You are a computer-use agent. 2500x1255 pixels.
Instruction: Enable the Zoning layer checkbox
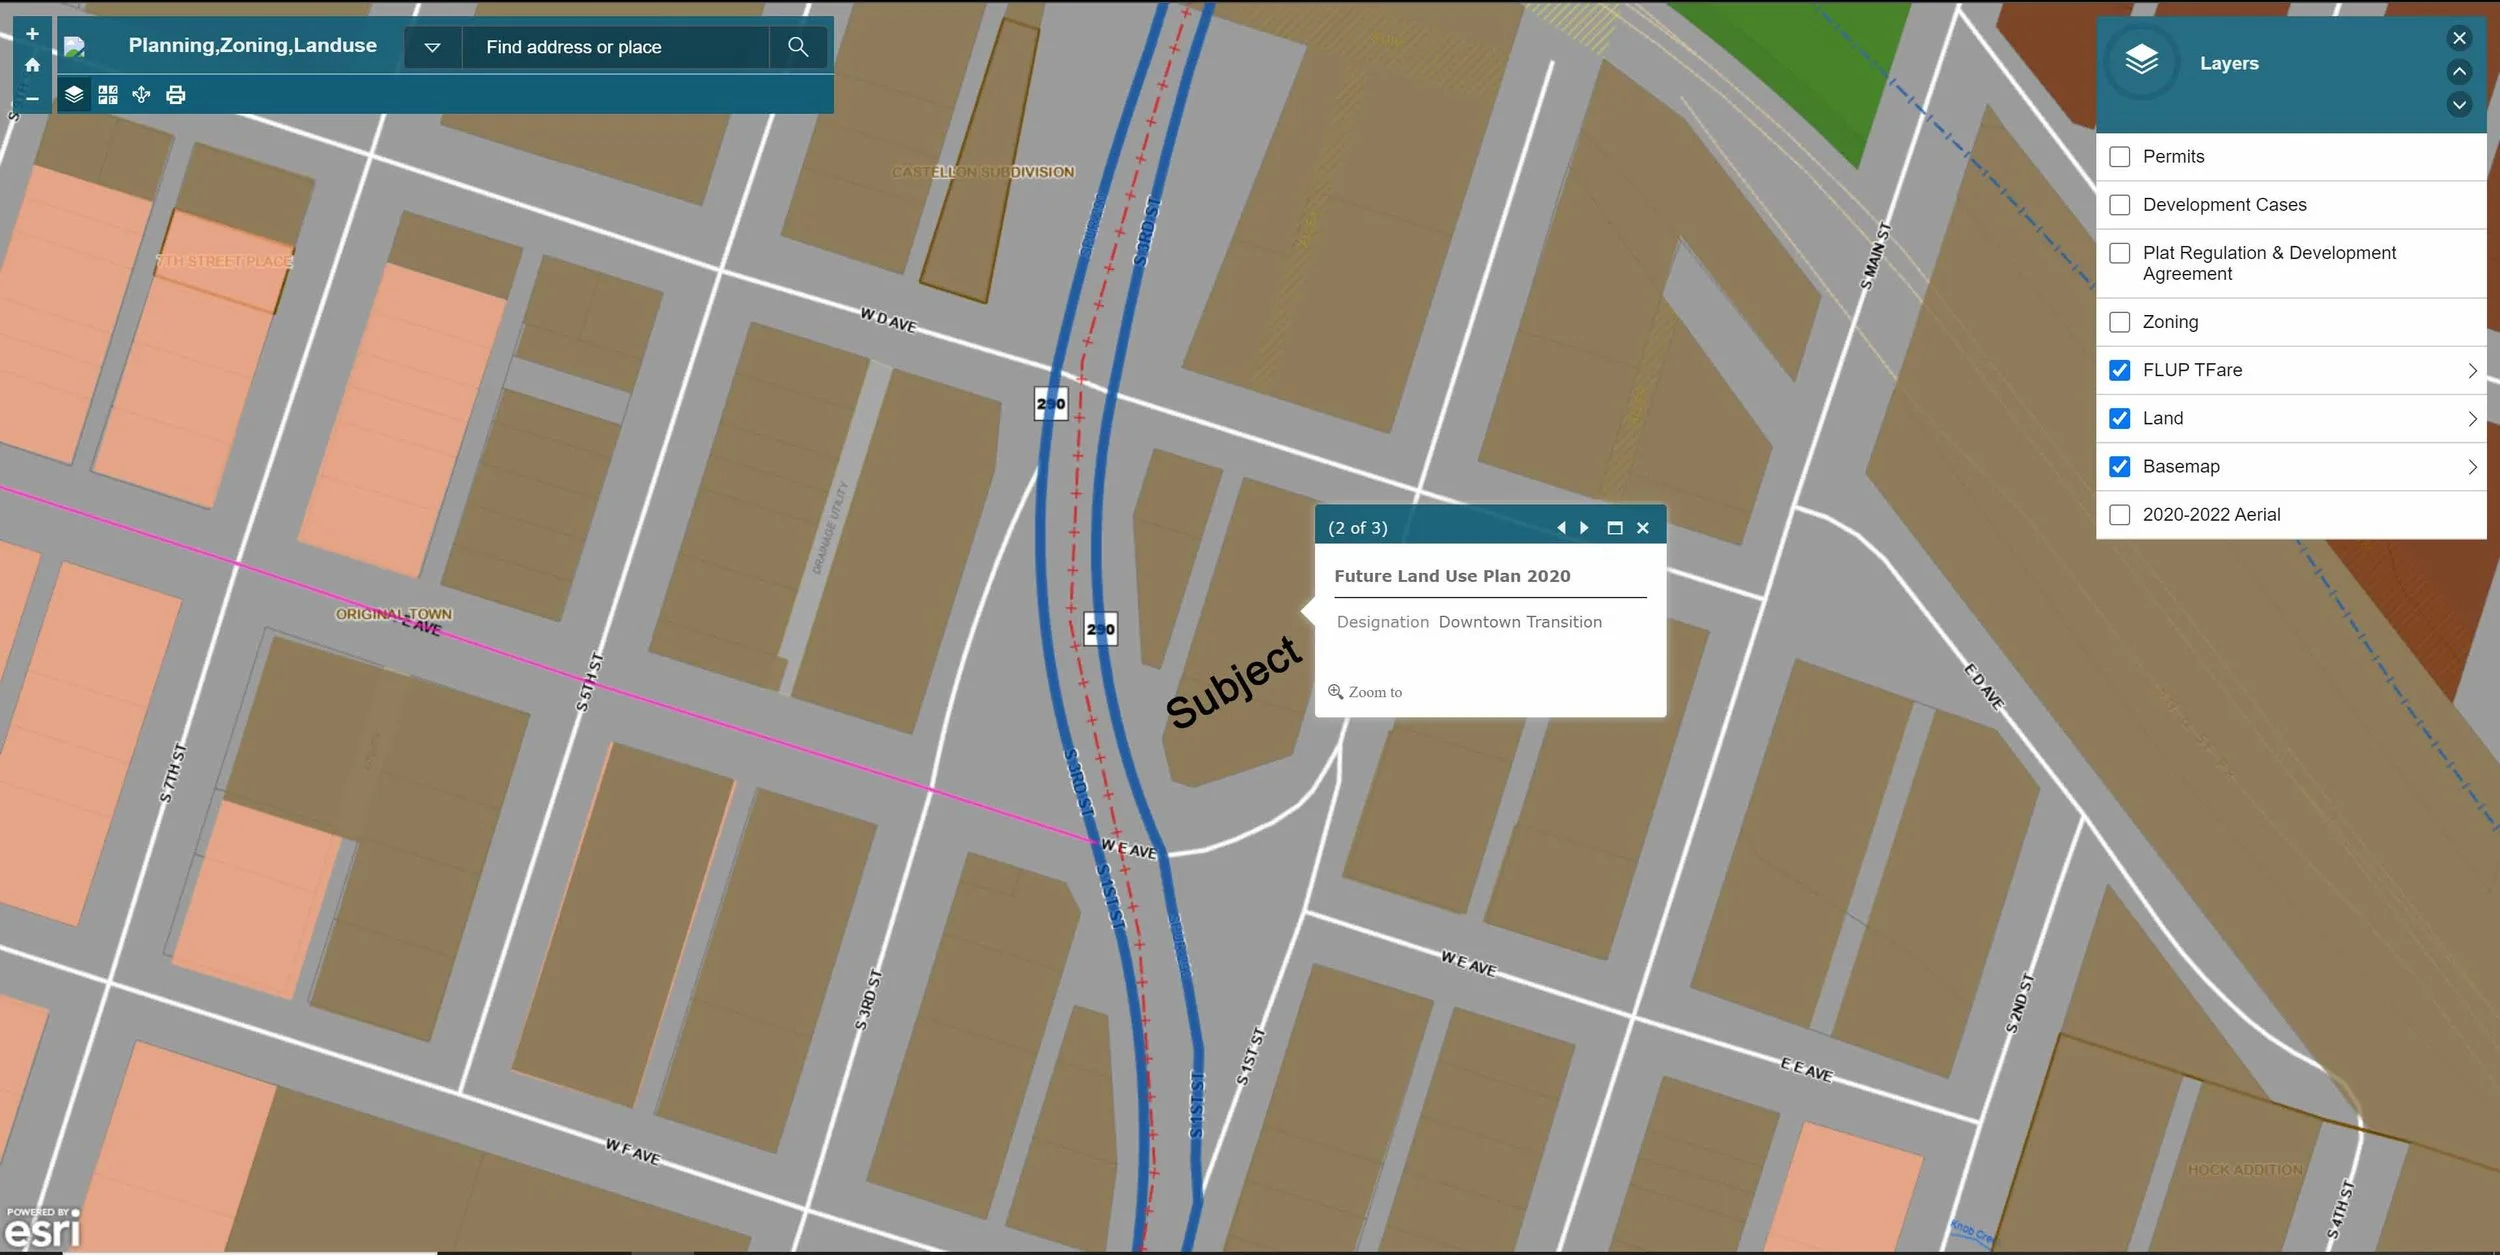[x=2119, y=322]
